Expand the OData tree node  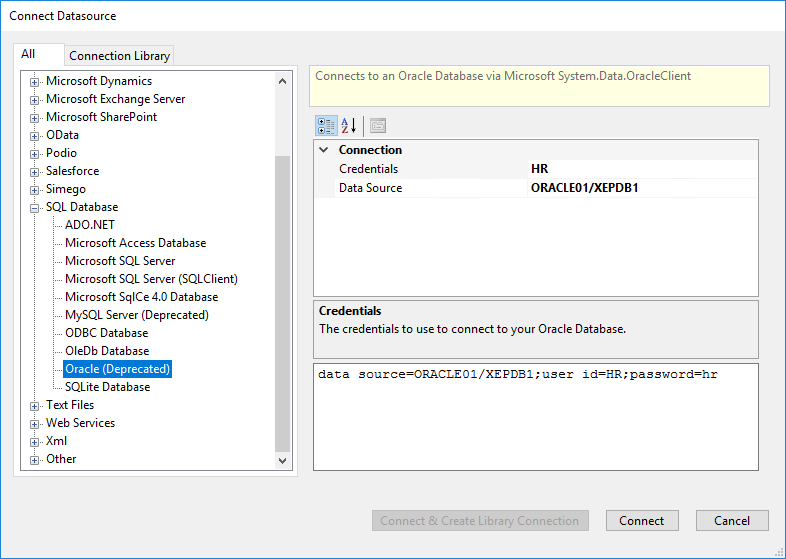click(34, 136)
